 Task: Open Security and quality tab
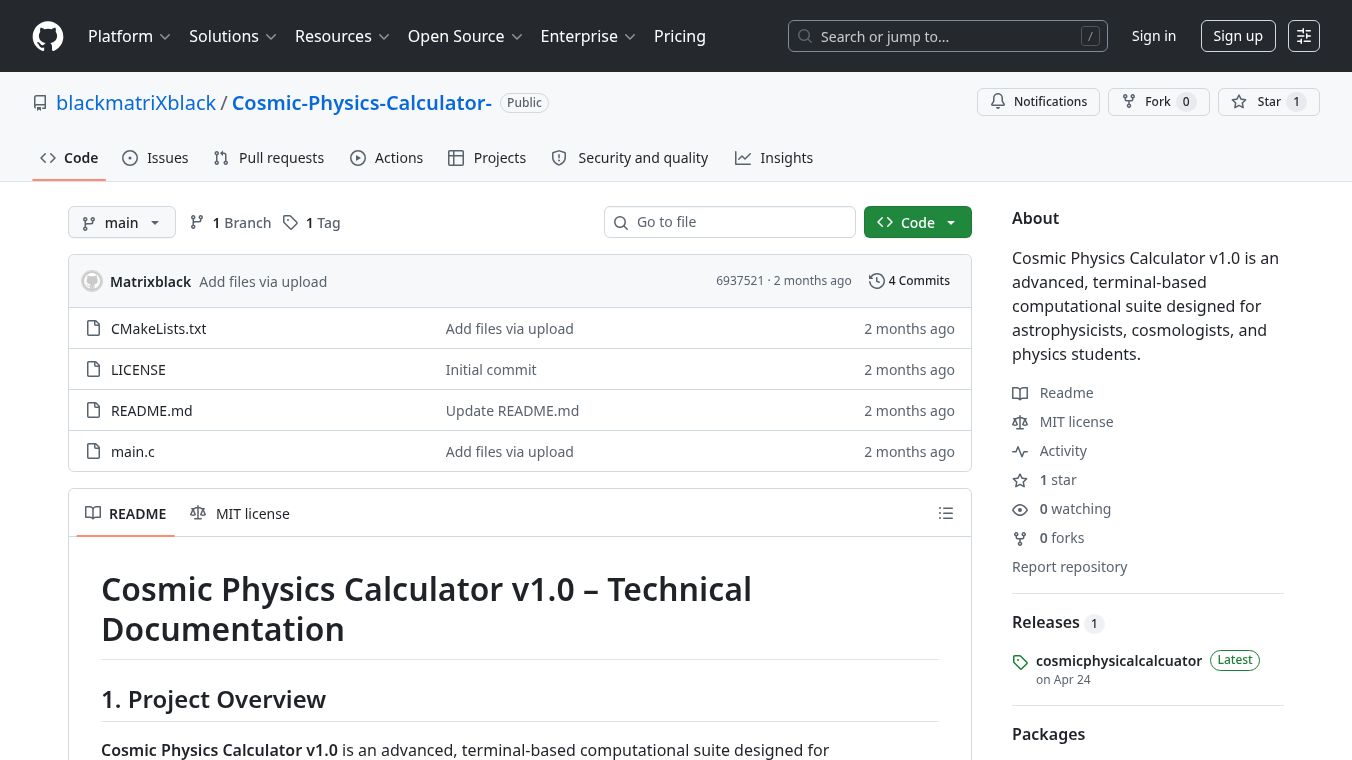pyautogui.click(x=630, y=158)
